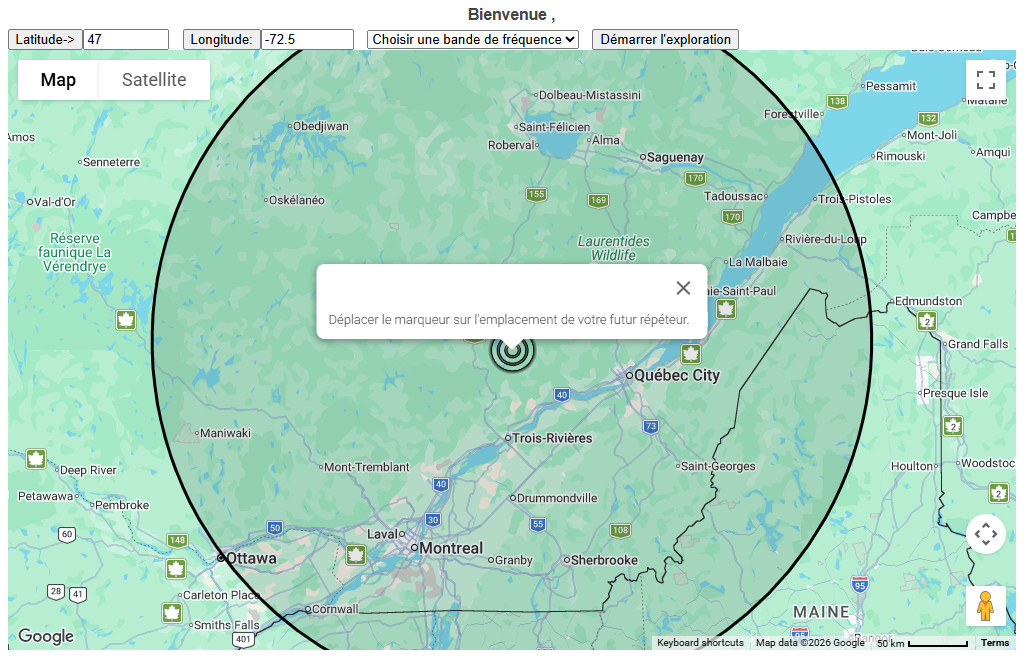1035x659 pixels.
Task: Click the Google logo
Action: (x=46, y=636)
